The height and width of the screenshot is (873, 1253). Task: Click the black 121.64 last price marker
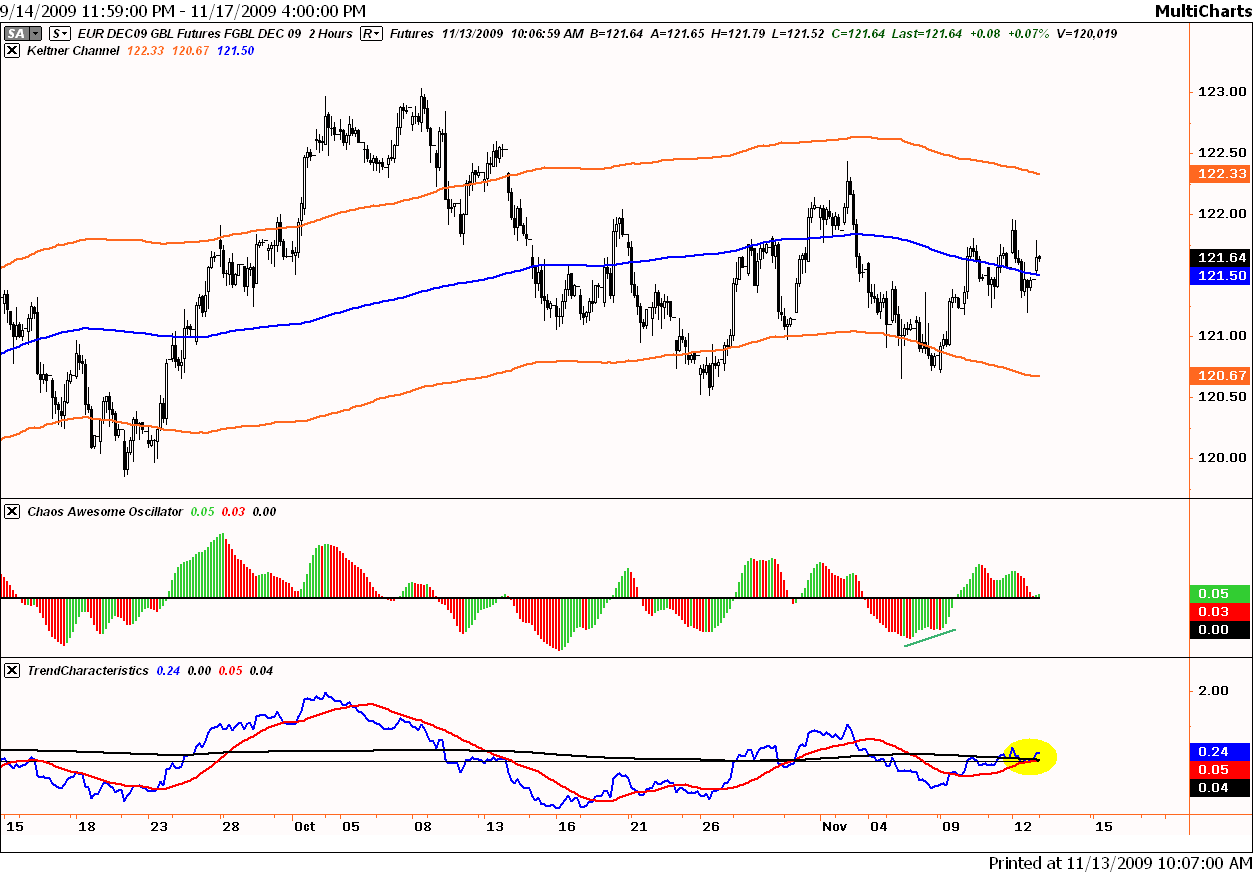pyautogui.click(x=1220, y=257)
